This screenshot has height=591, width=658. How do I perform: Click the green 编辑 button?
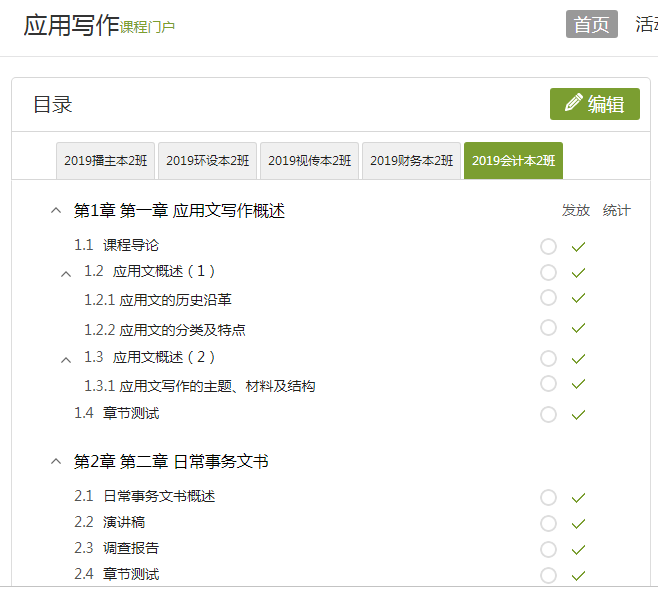(595, 104)
